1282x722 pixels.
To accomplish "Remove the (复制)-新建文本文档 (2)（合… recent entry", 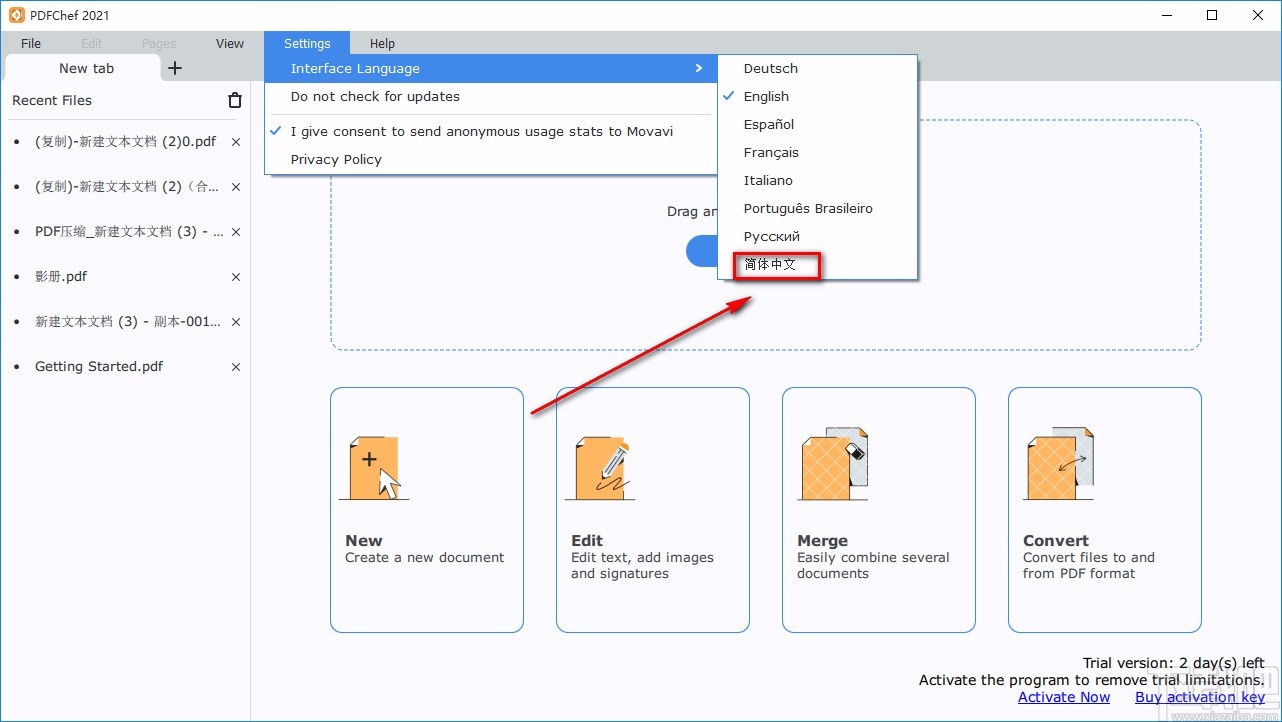I will pyautogui.click(x=236, y=187).
